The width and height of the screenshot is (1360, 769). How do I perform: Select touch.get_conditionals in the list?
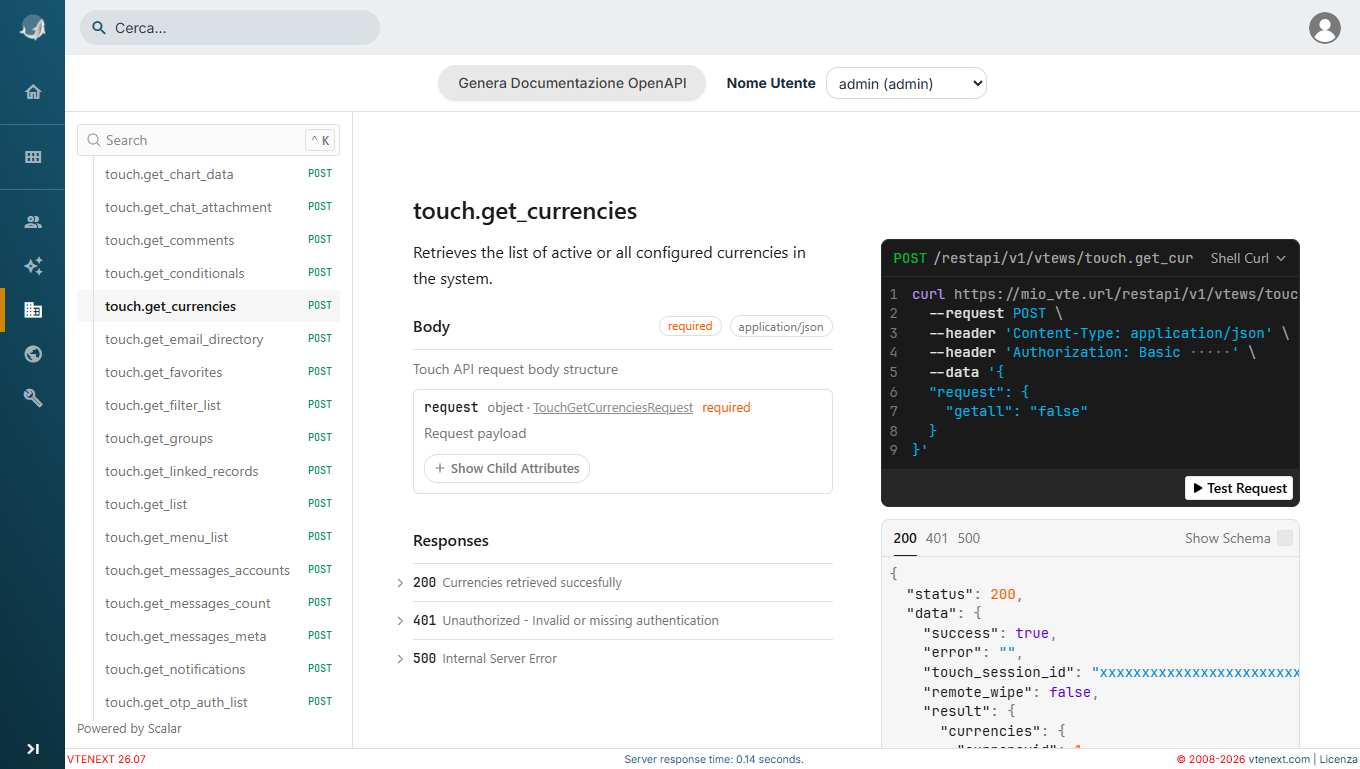(x=208, y=273)
